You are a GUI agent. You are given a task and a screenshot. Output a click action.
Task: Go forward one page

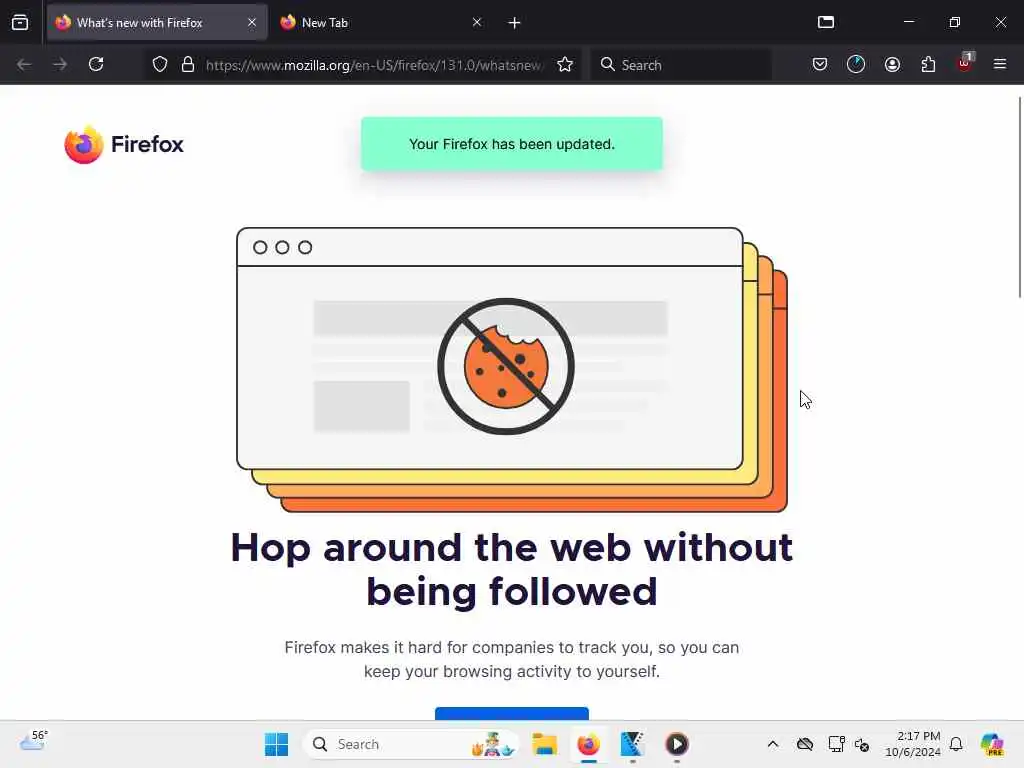click(60, 65)
